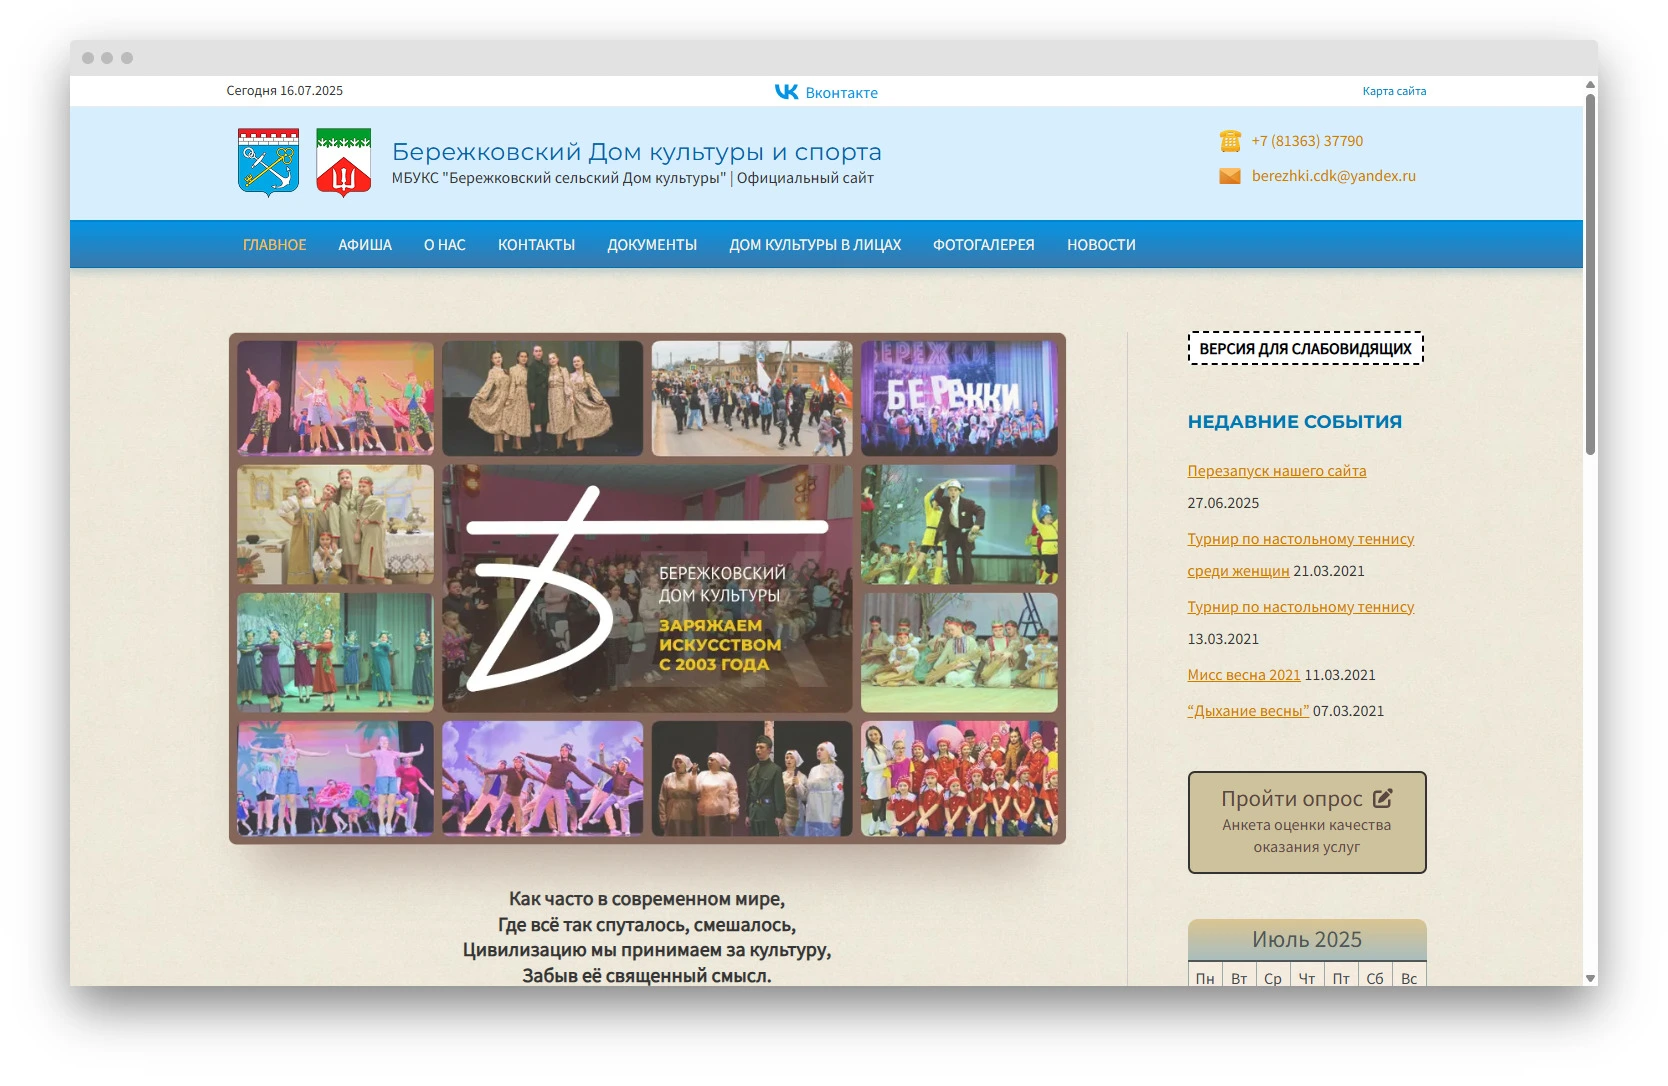Click the orange envelope email icon
Image resolution: width=1668 pixels, height=1086 pixels.
[1230, 176]
